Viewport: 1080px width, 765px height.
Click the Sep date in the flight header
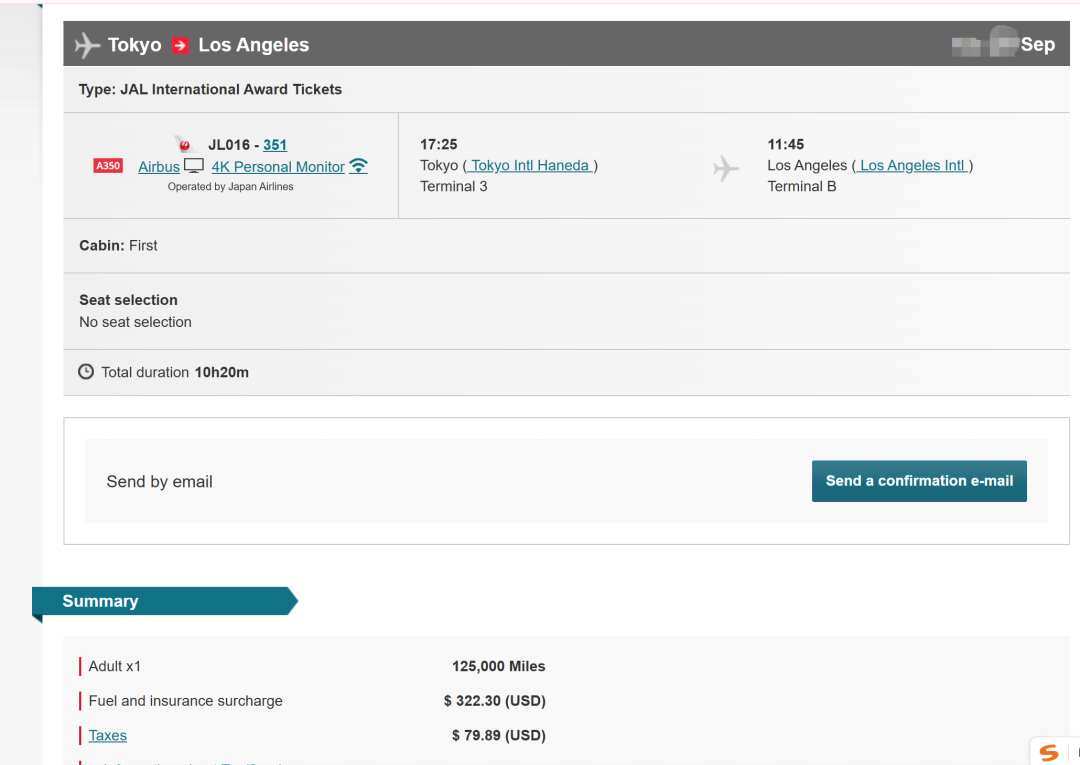coord(1037,45)
